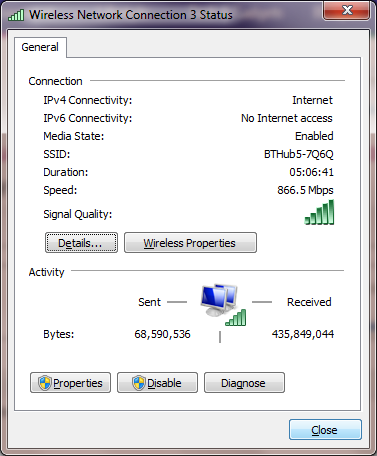The image size is (377, 456).
Task: Click the sent bytes value 68,590,536
Action: click(162, 334)
